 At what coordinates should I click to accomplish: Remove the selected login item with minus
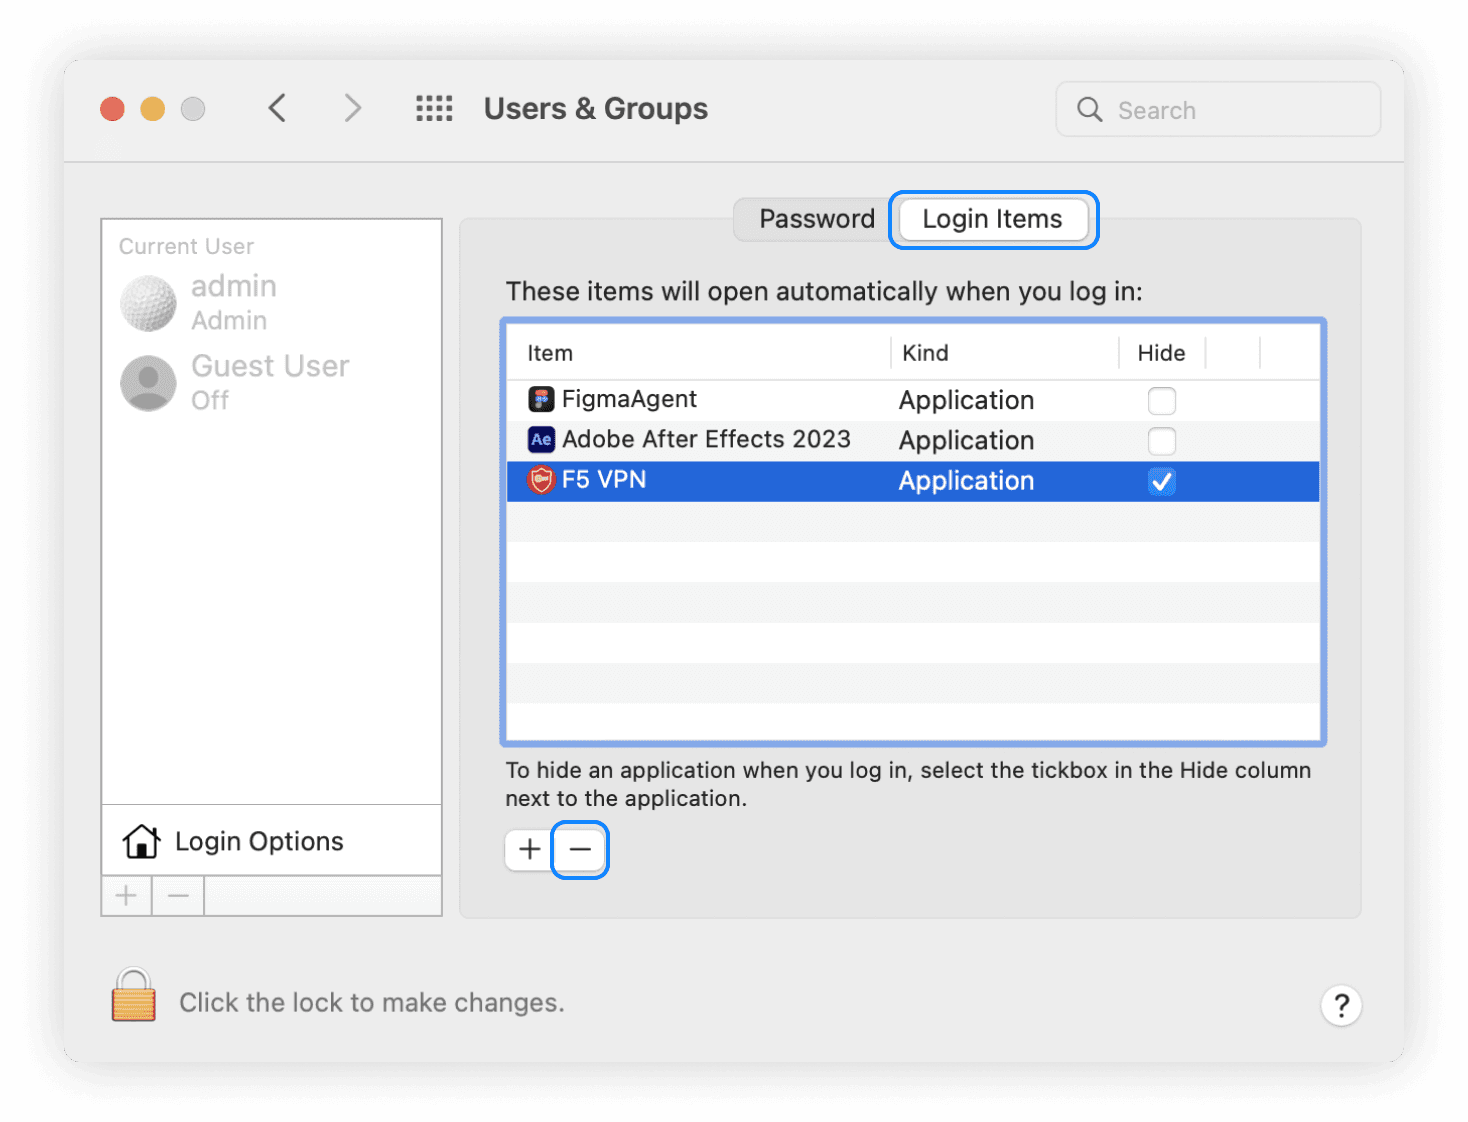point(580,850)
